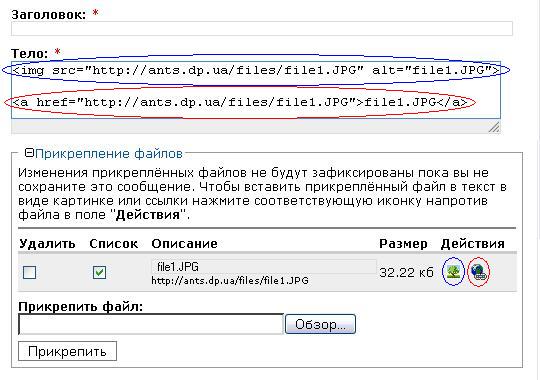
Task: Grab the Тело textarea resize handle
Action: (494, 127)
